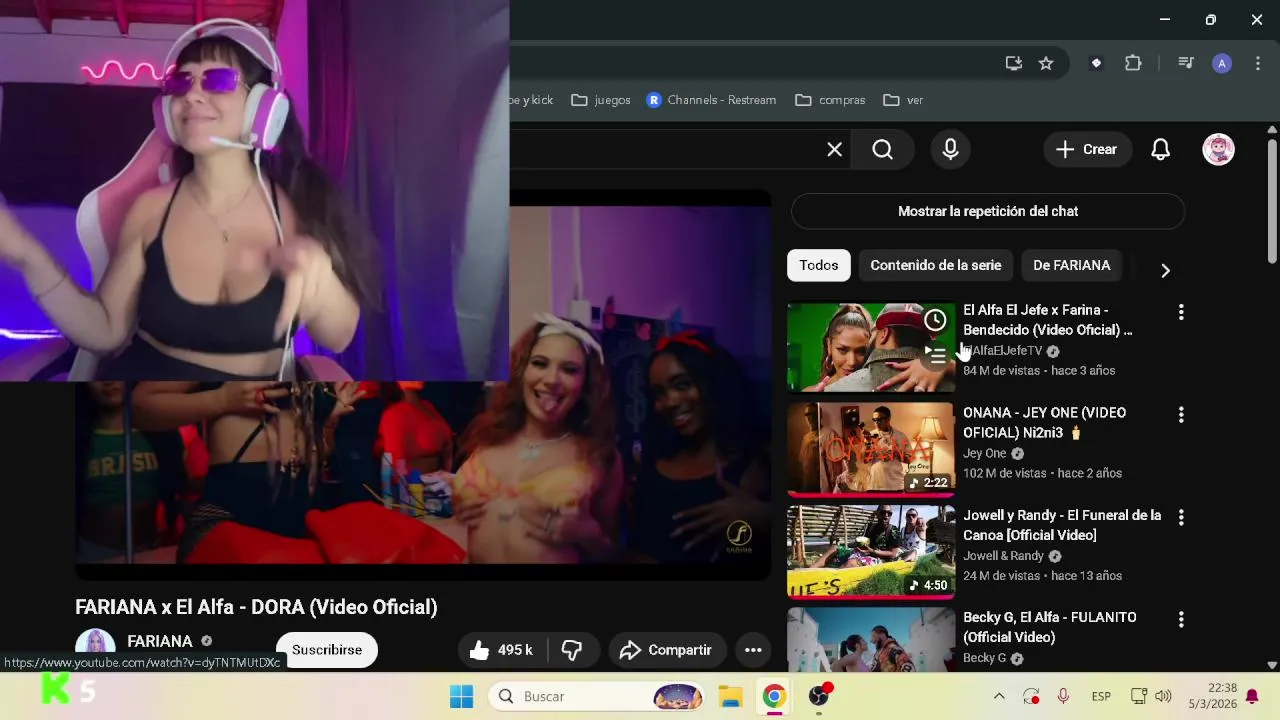The height and width of the screenshot is (720, 1280).
Task: Click the green K overlay icon
Action: [57, 689]
